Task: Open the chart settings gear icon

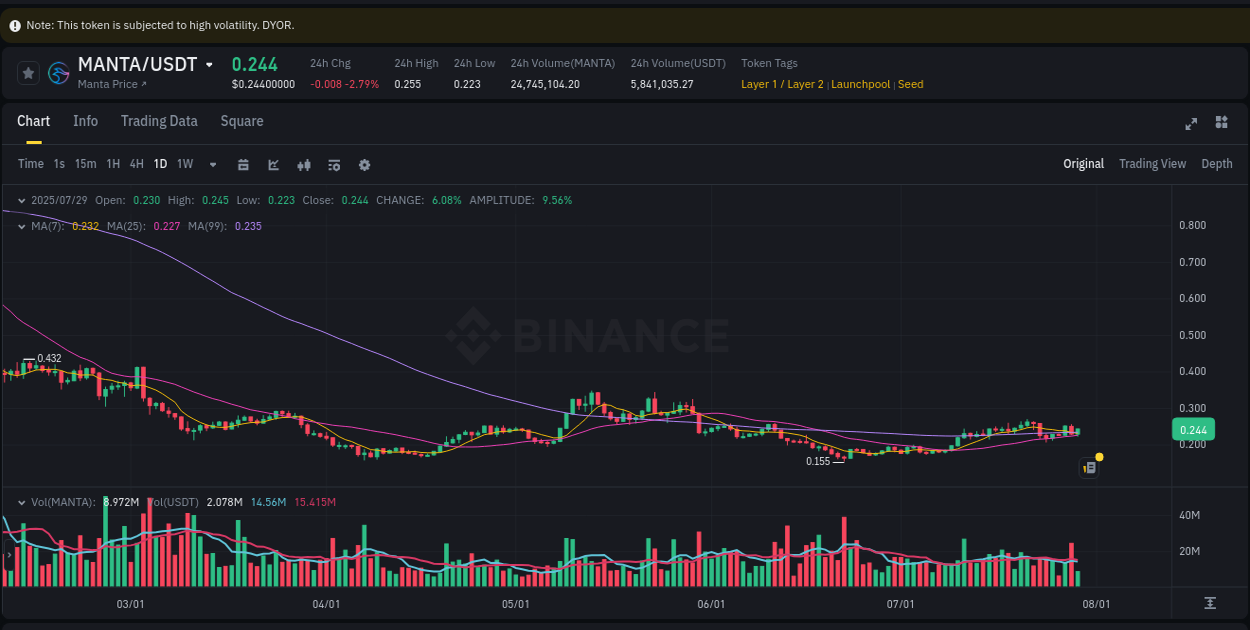Action: click(x=364, y=164)
